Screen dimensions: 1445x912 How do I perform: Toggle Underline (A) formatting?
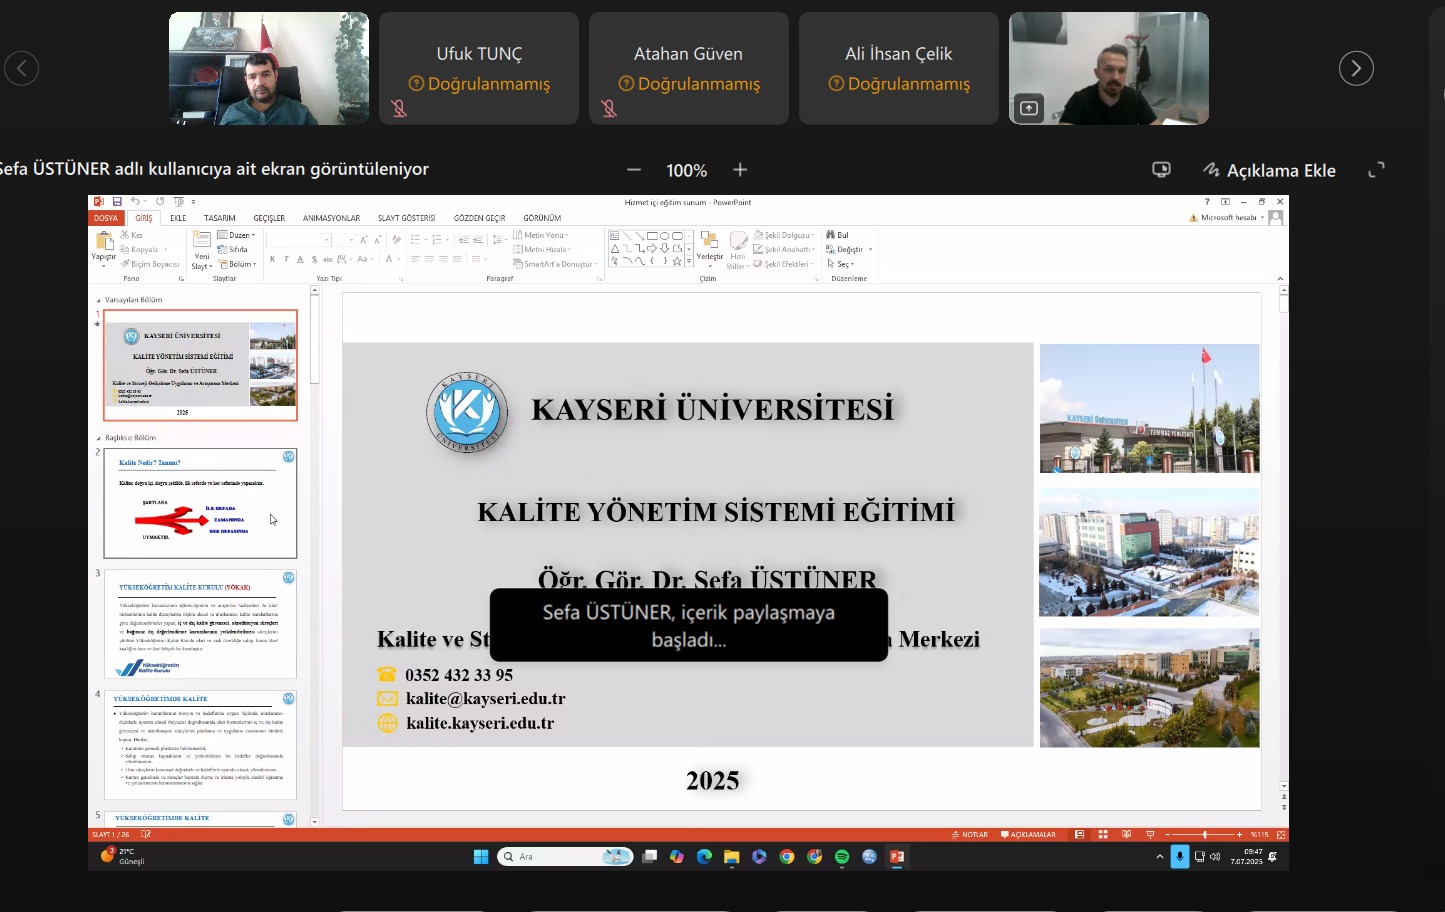click(x=300, y=259)
